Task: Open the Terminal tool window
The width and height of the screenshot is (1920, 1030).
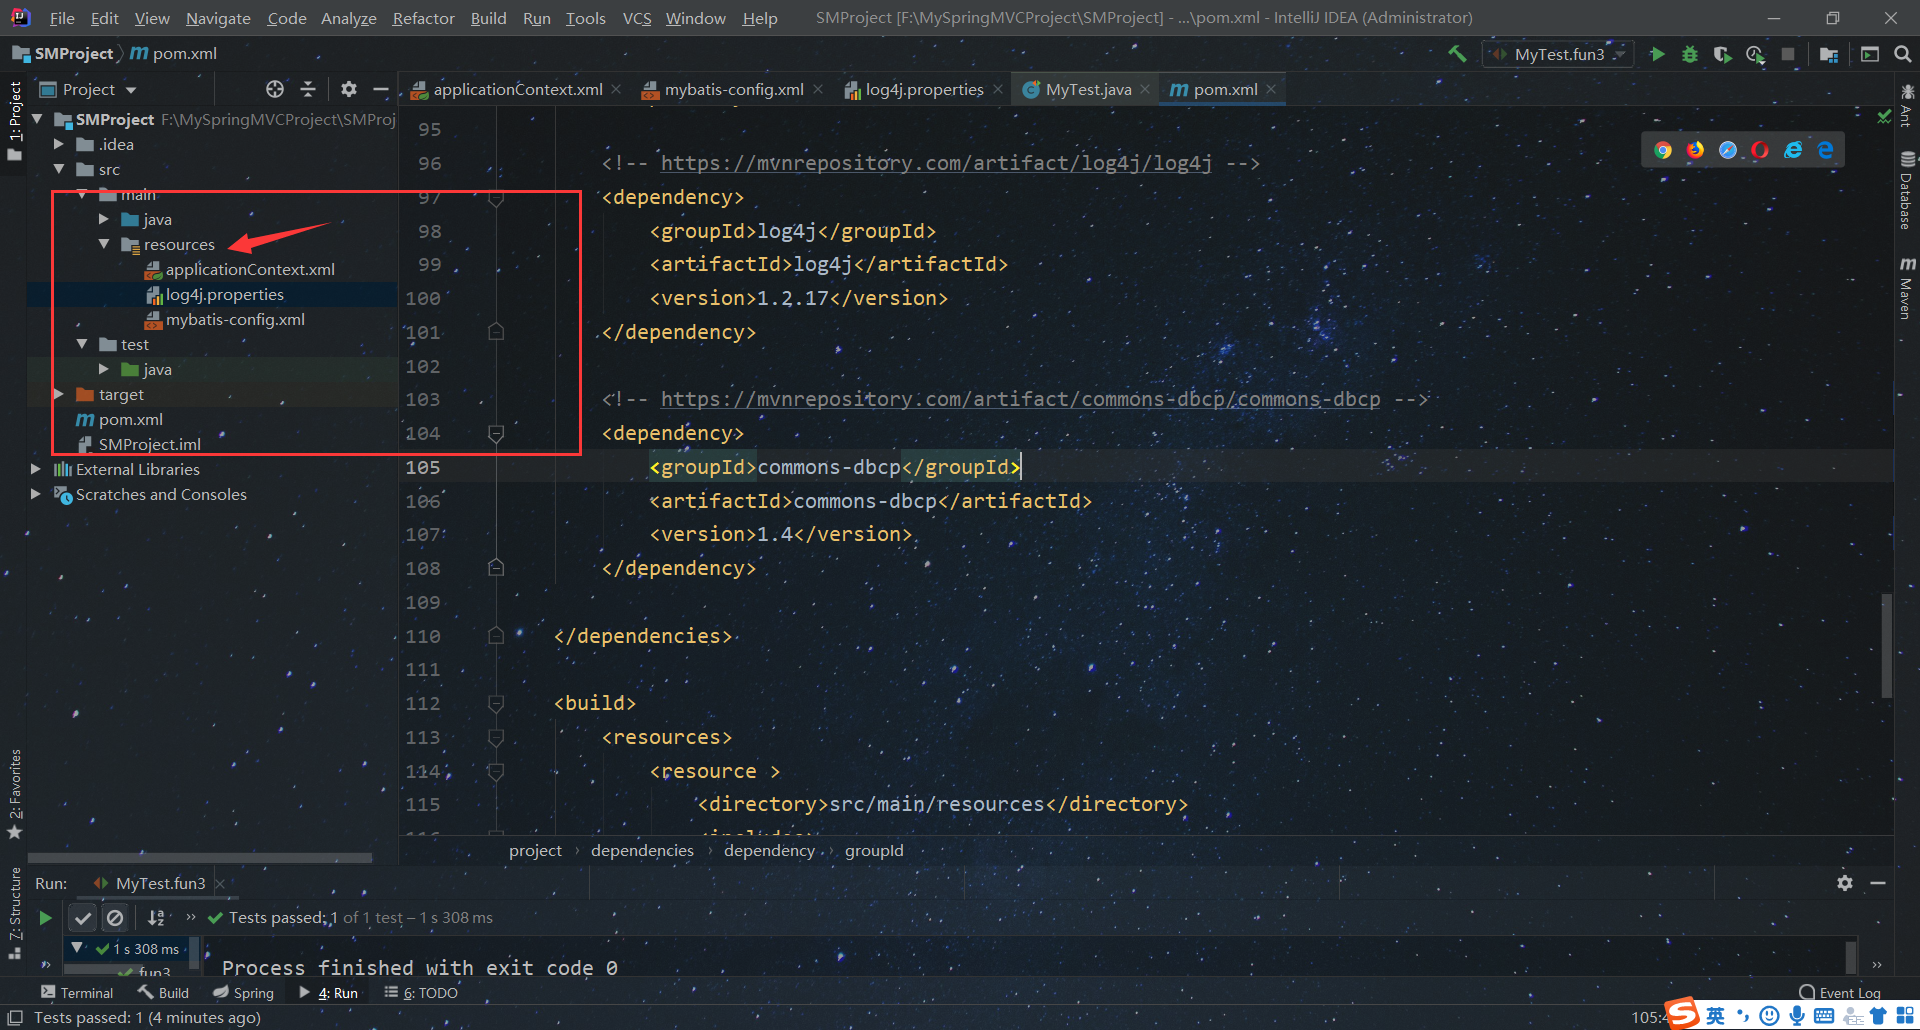Action: point(77,993)
